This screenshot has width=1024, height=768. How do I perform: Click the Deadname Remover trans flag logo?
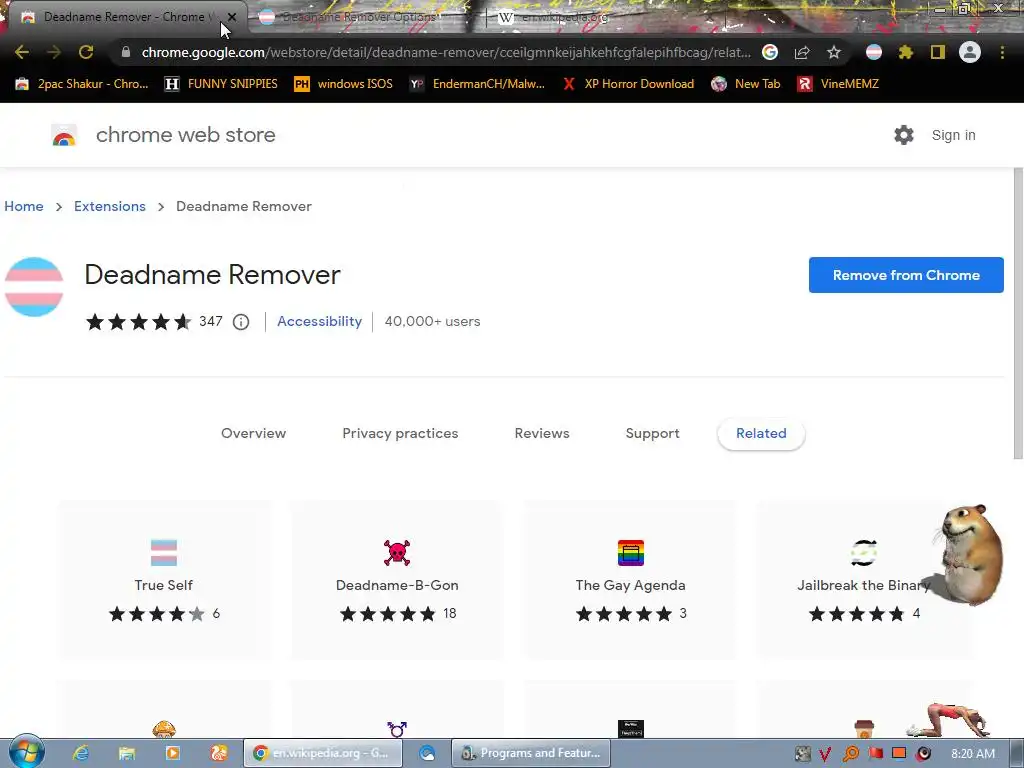pos(34,287)
